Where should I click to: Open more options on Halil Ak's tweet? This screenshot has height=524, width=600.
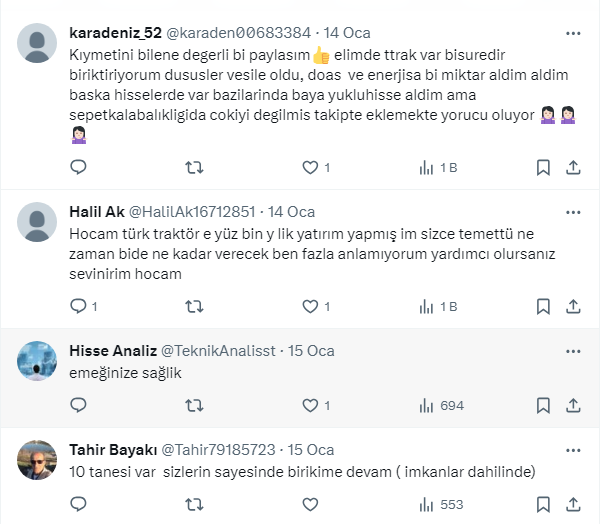tap(573, 211)
